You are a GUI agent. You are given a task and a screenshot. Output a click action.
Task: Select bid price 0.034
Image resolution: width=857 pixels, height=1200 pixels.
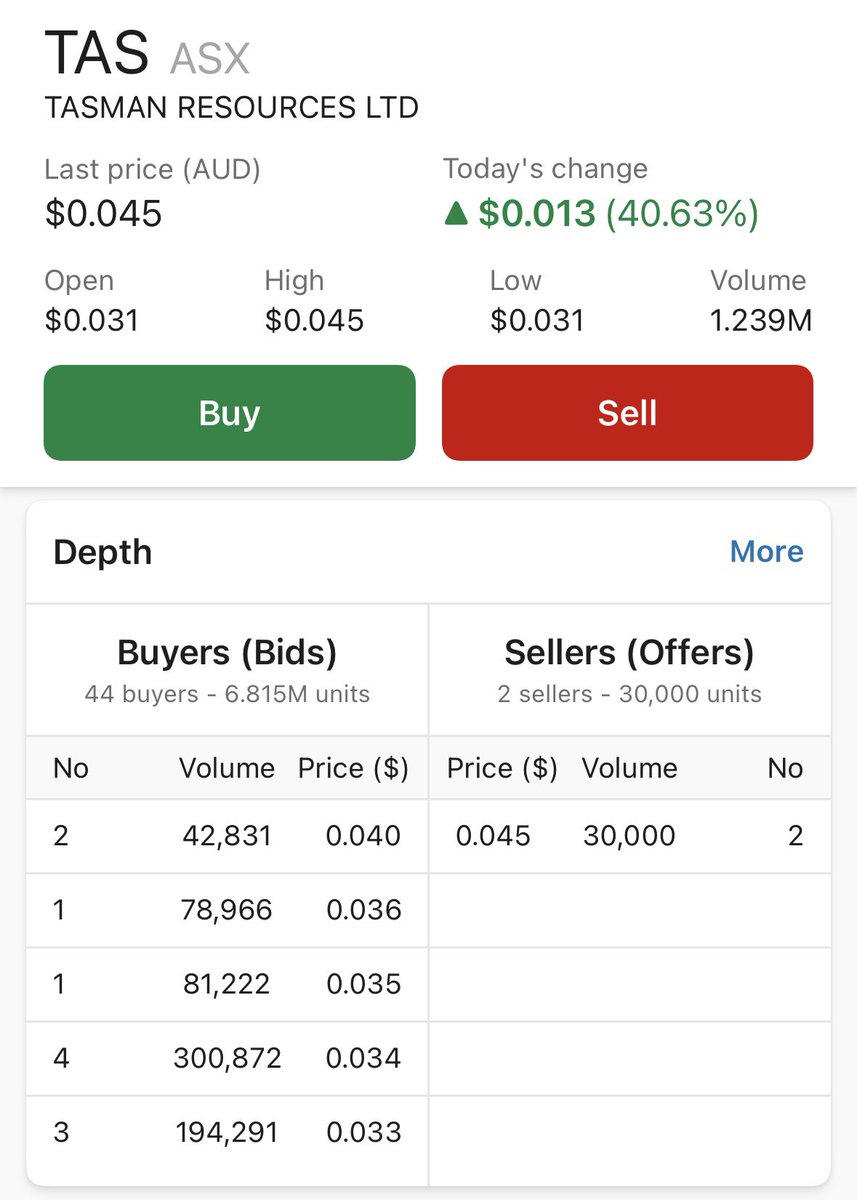tap(363, 1058)
